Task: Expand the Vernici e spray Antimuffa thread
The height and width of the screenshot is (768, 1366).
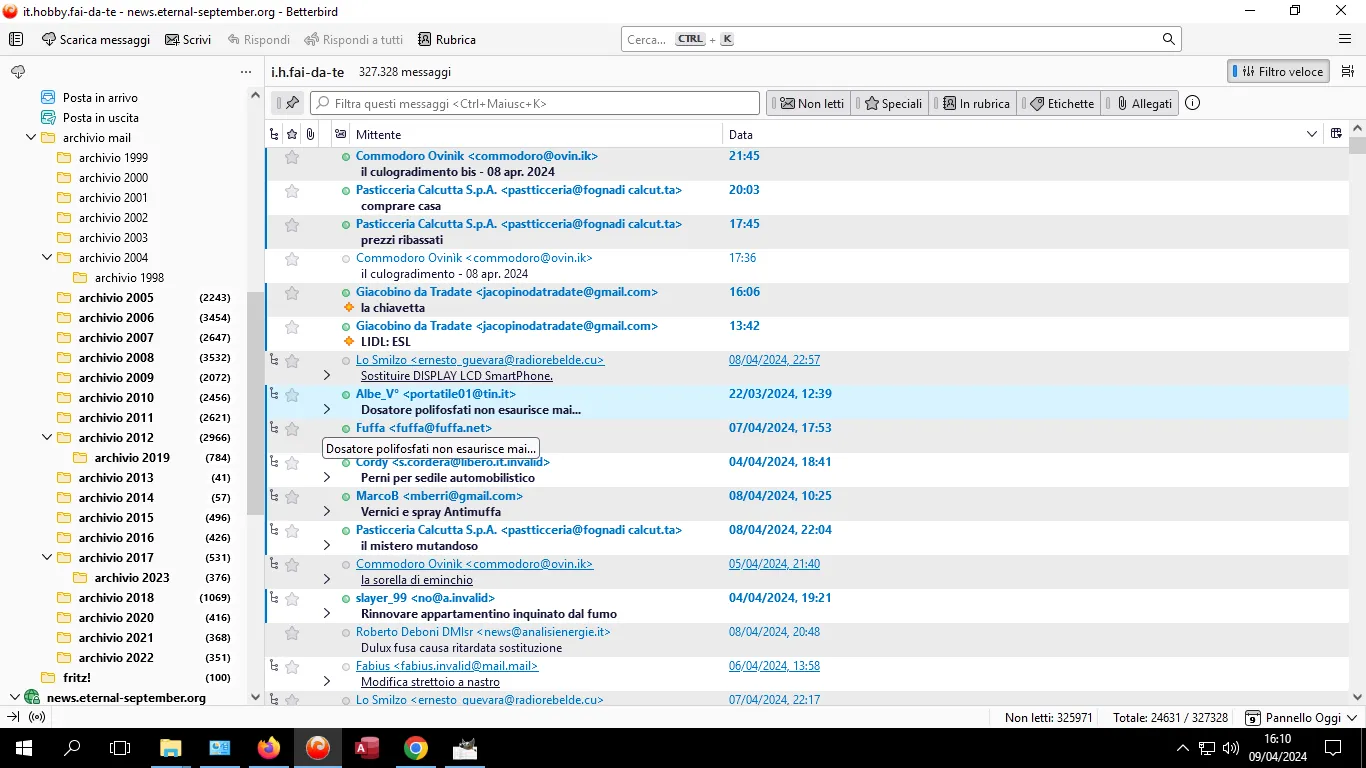Action: 326,511
